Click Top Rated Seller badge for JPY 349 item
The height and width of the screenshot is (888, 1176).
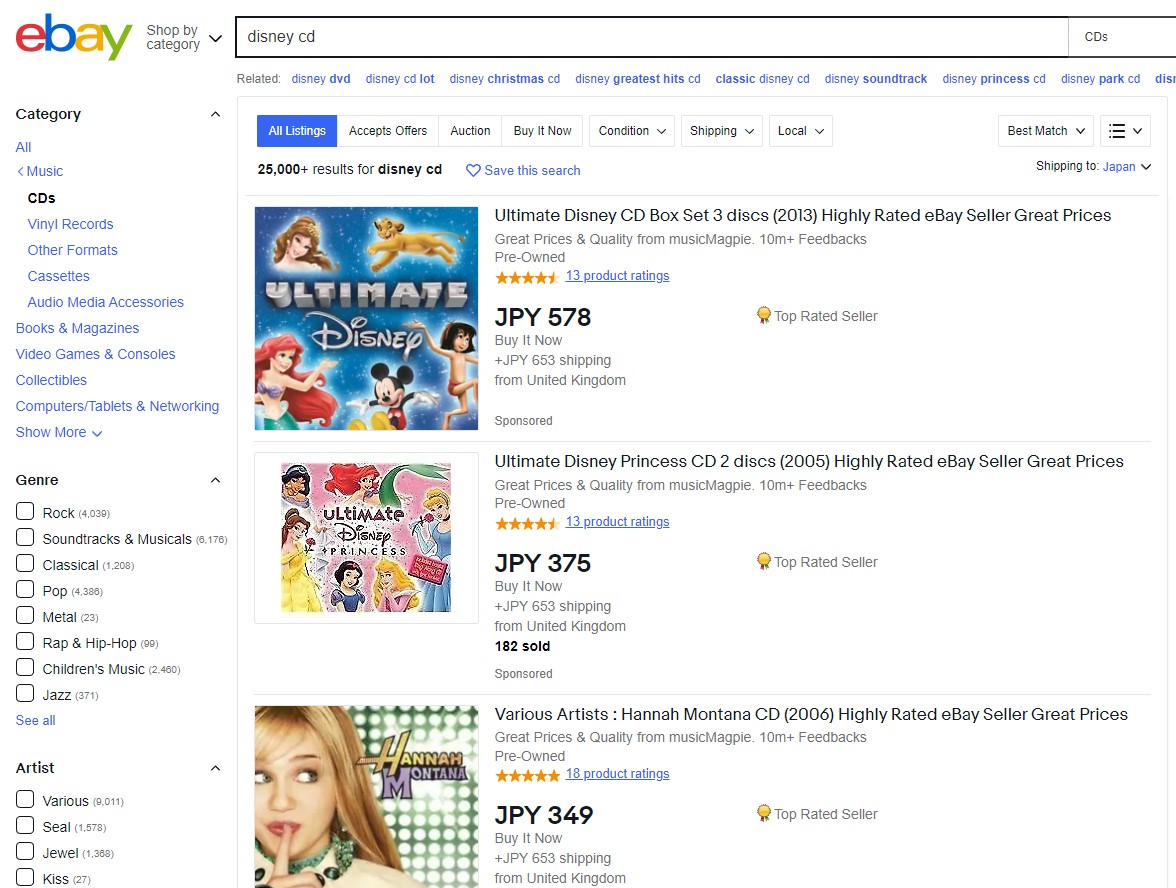tap(817, 814)
